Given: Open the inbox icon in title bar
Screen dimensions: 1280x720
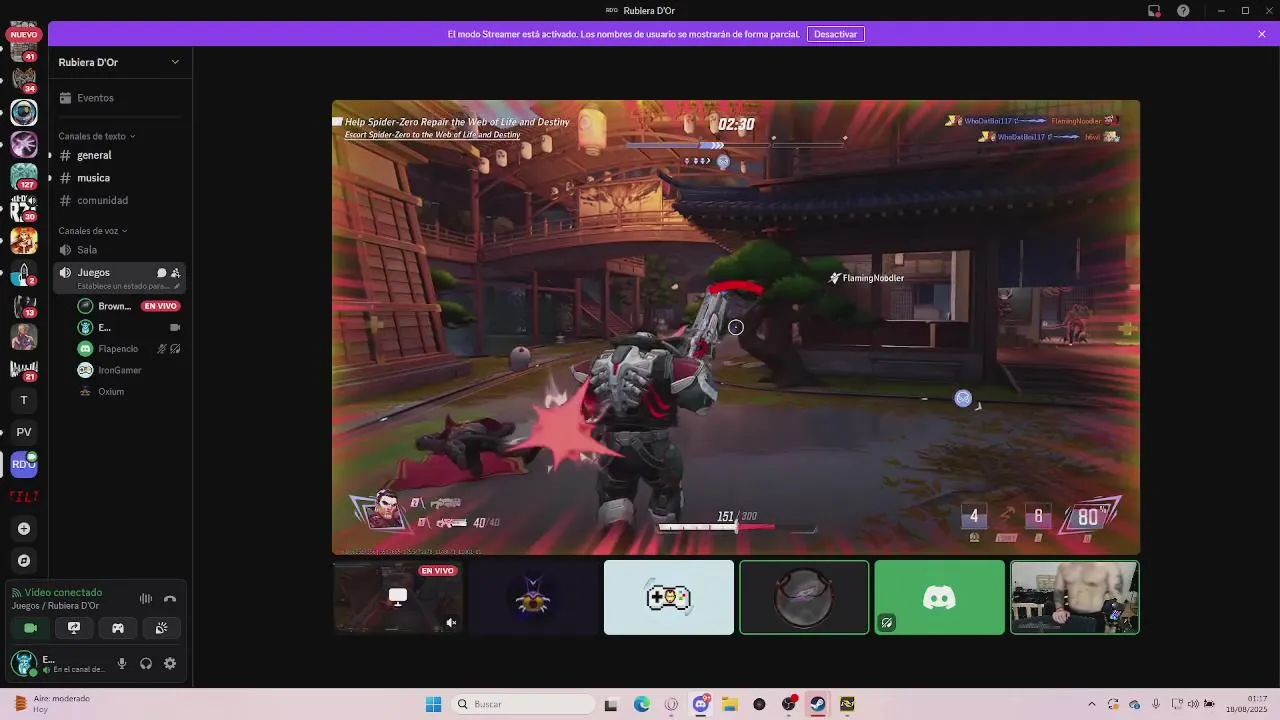Looking at the screenshot, I should point(1154,11).
